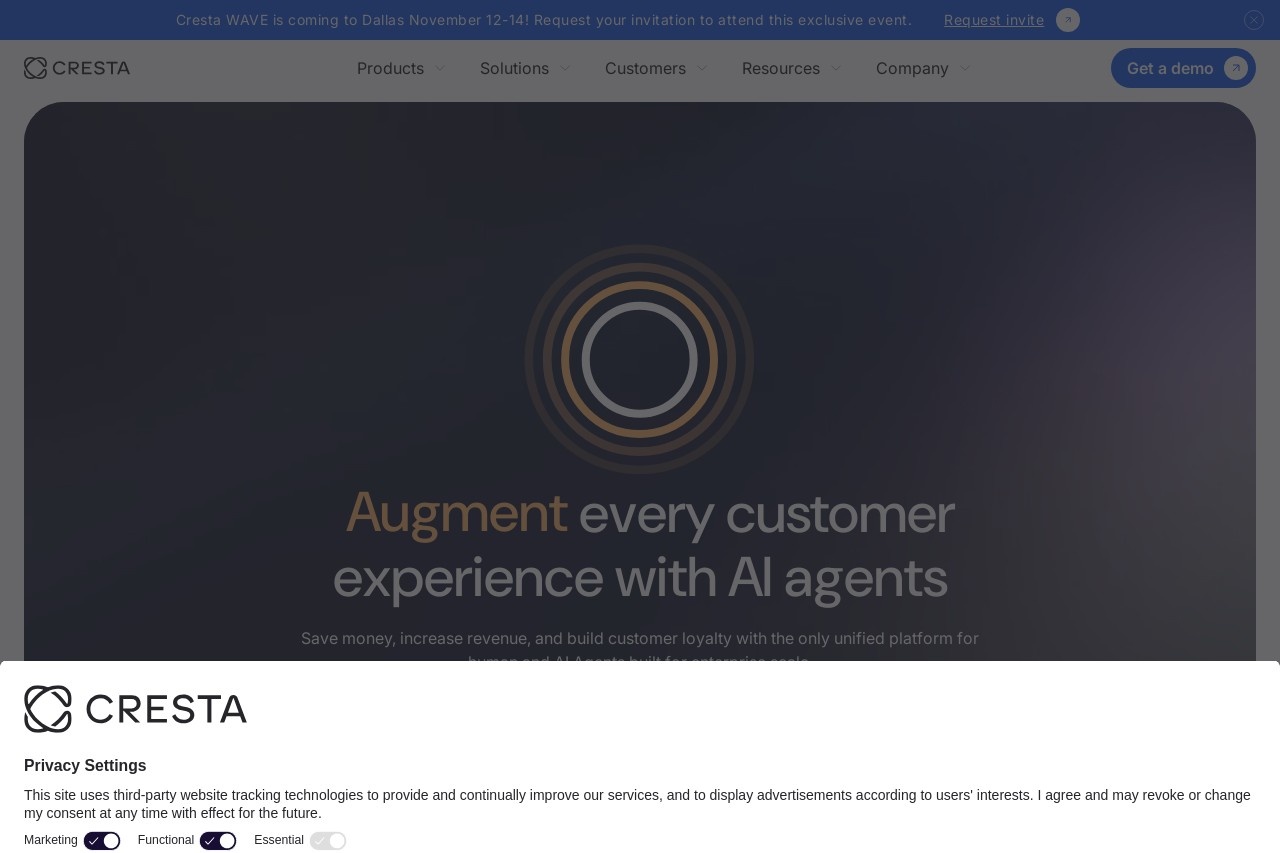Click the Essential label text
Image resolution: width=1280 pixels, height=853 pixels.
[x=279, y=840]
